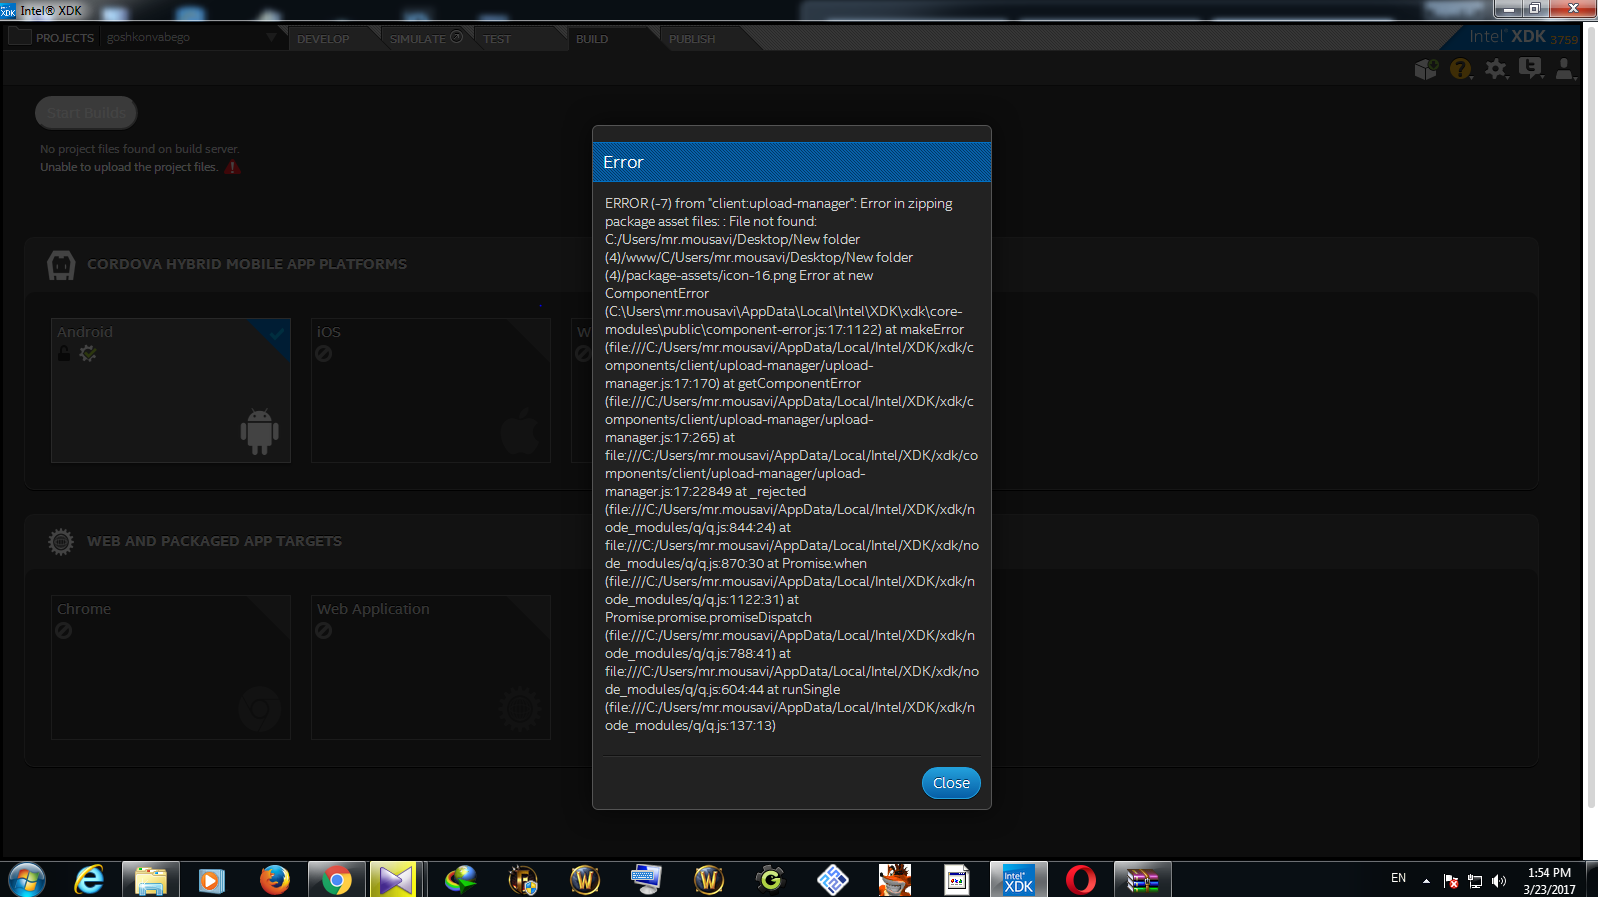The height and width of the screenshot is (897, 1598).
Task: Click Web Application disabled status icon
Action: click(x=324, y=630)
